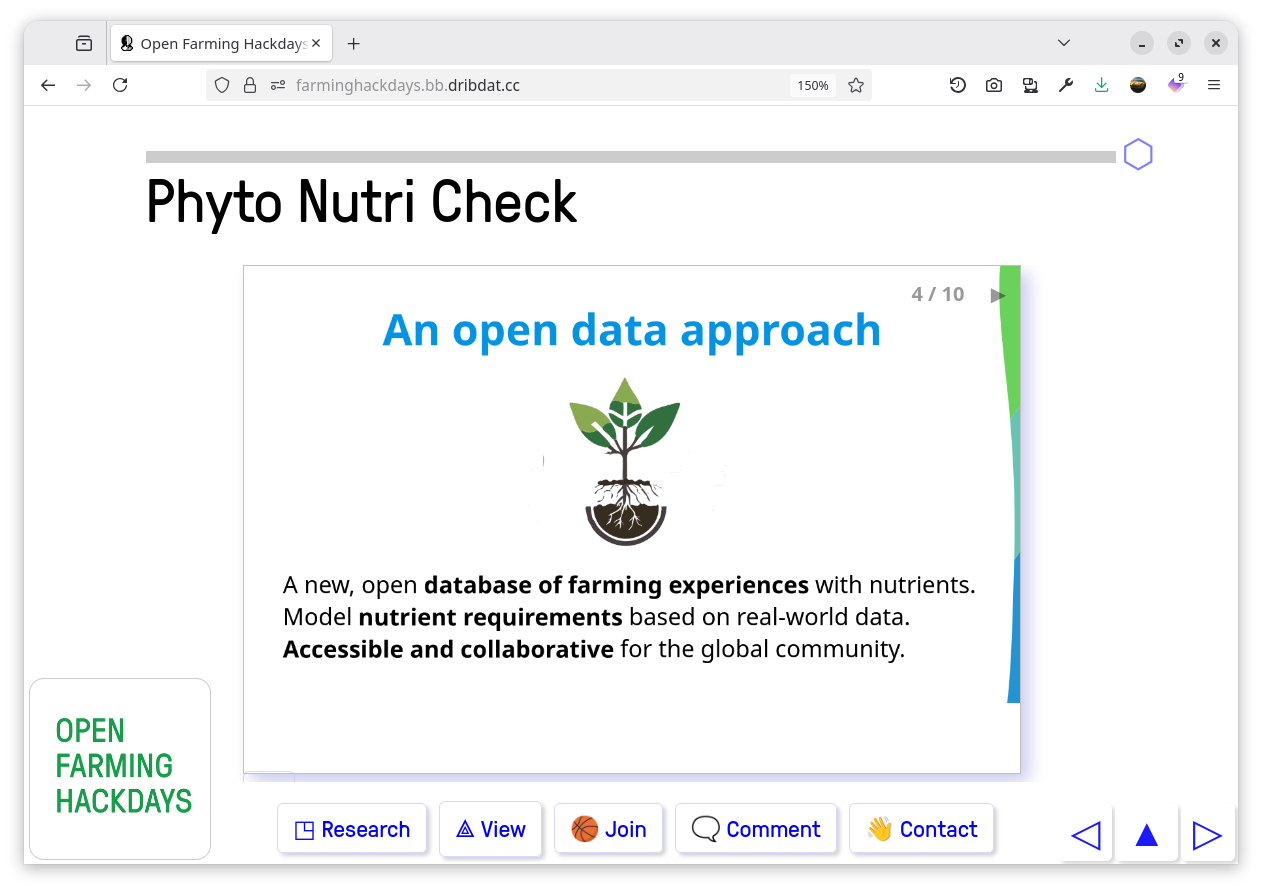Click the hexagon logo beside the progress bar

(x=1138, y=155)
